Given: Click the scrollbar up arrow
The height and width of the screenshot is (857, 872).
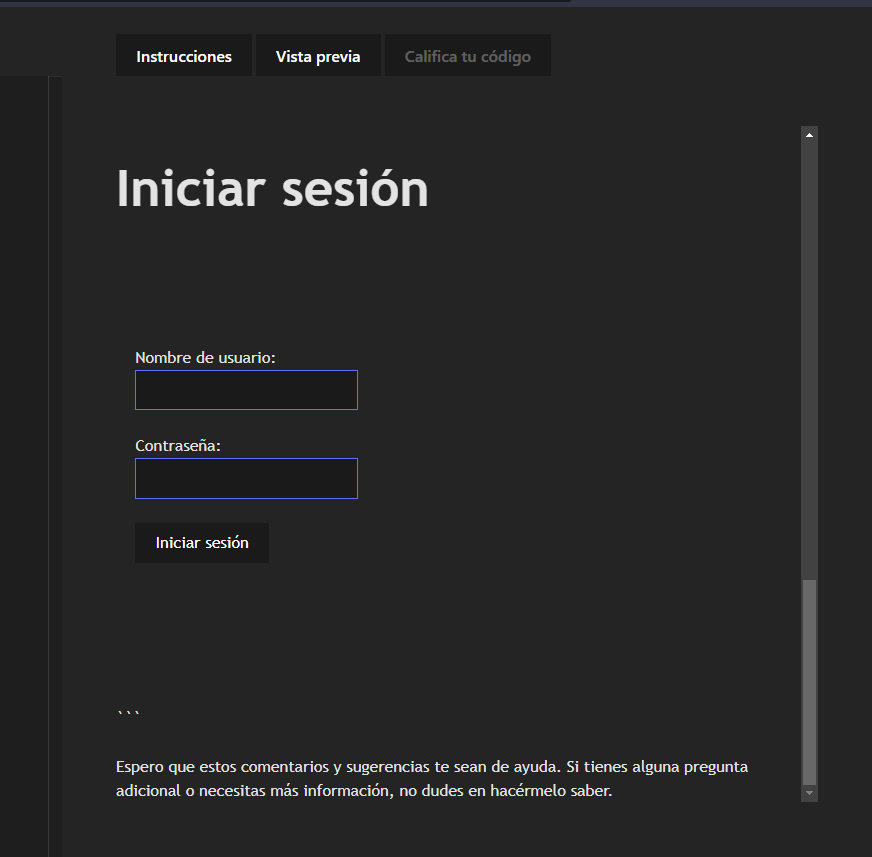Looking at the screenshot, I should point(809,135).
